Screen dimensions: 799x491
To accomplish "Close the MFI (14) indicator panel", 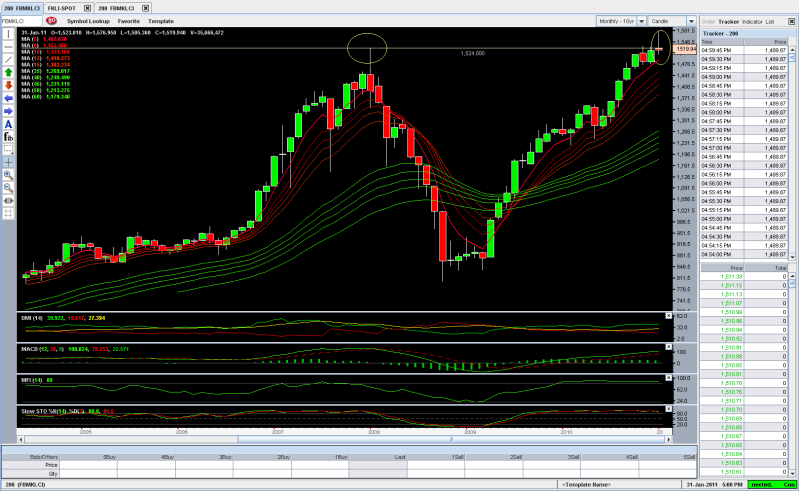I will [x=669, y=378].
